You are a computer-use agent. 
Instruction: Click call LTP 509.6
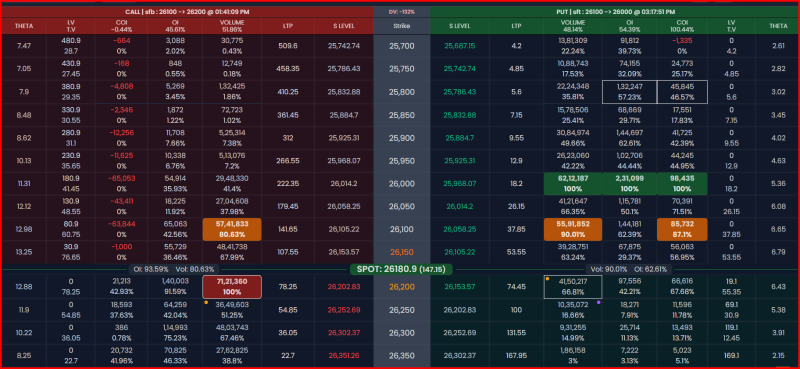pyautogui.click(x=288, y=45)
